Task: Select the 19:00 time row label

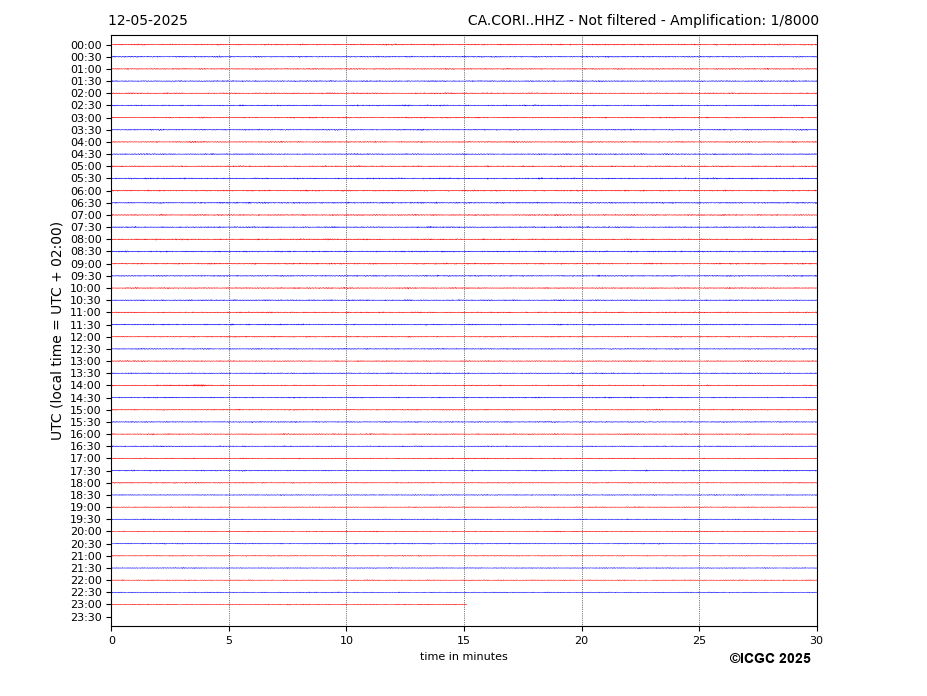Action: coord(86,508)
